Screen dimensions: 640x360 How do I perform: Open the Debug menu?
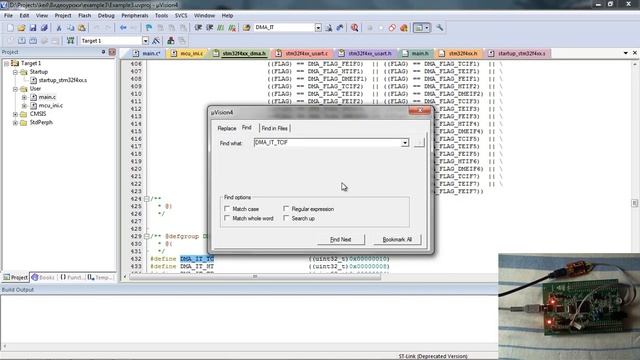click(106, 16)
